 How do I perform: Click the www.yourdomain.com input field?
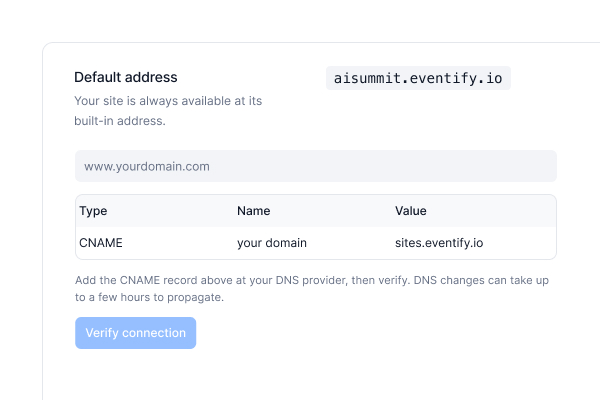(x=316, y=166)
